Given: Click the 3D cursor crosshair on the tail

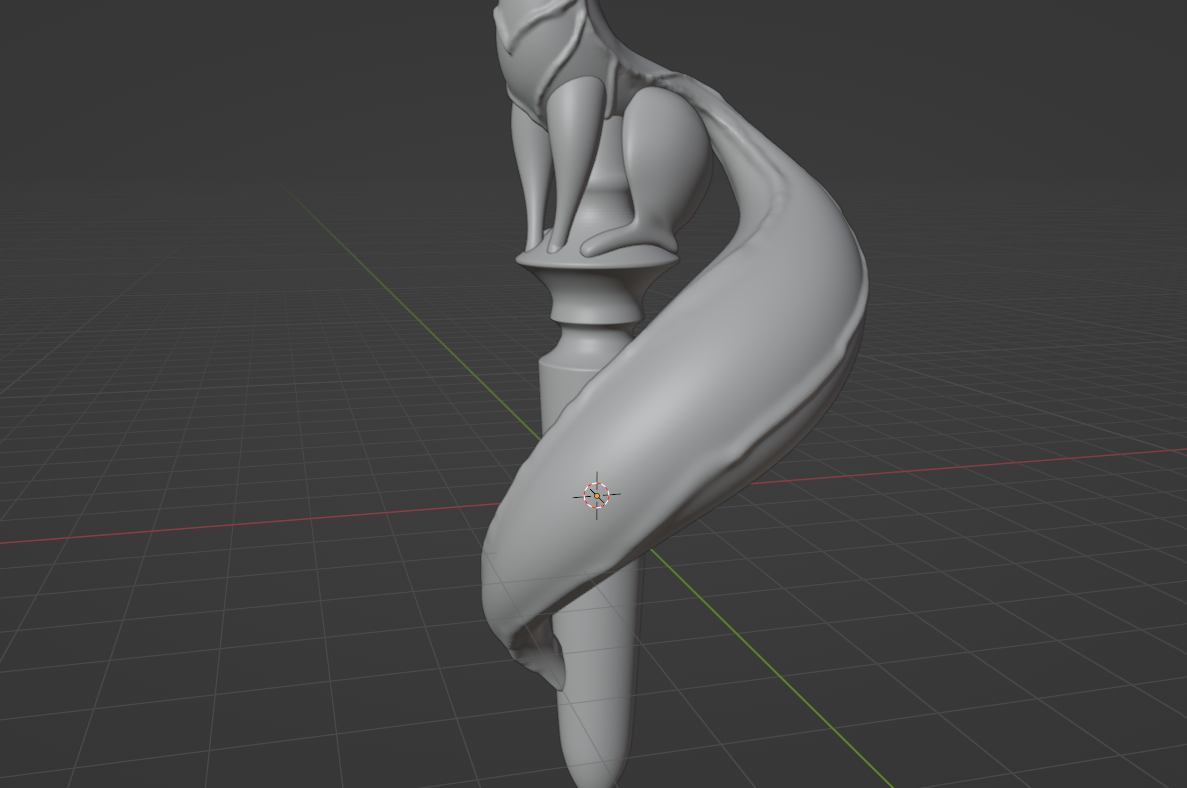Looking at the screenshot, I should click(597, 496).
